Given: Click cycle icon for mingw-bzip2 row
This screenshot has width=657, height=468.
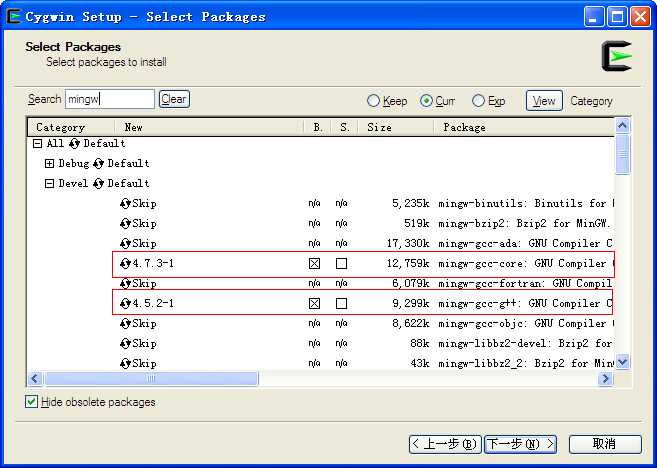Looking at the screenshot, I should point(125,224).
